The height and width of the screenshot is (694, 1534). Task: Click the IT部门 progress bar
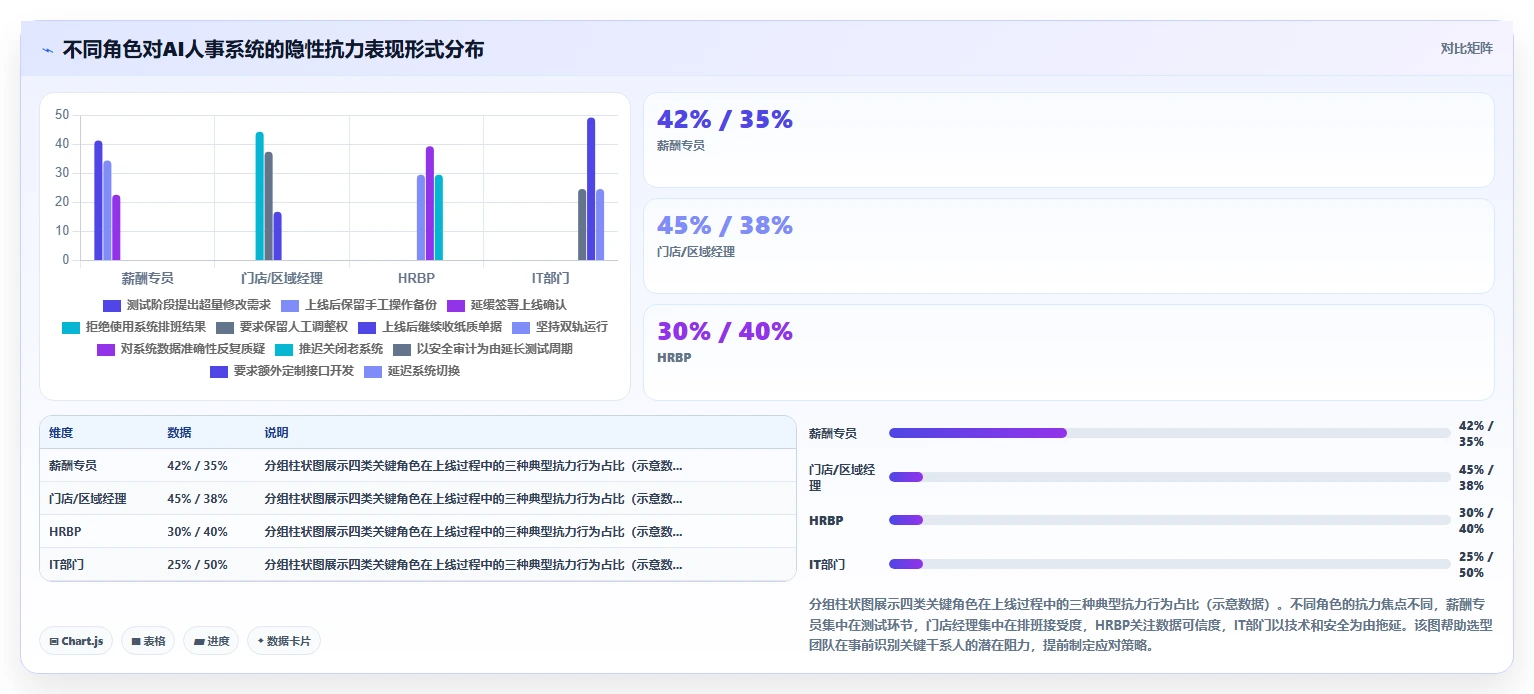click(x=1169, y=564)
